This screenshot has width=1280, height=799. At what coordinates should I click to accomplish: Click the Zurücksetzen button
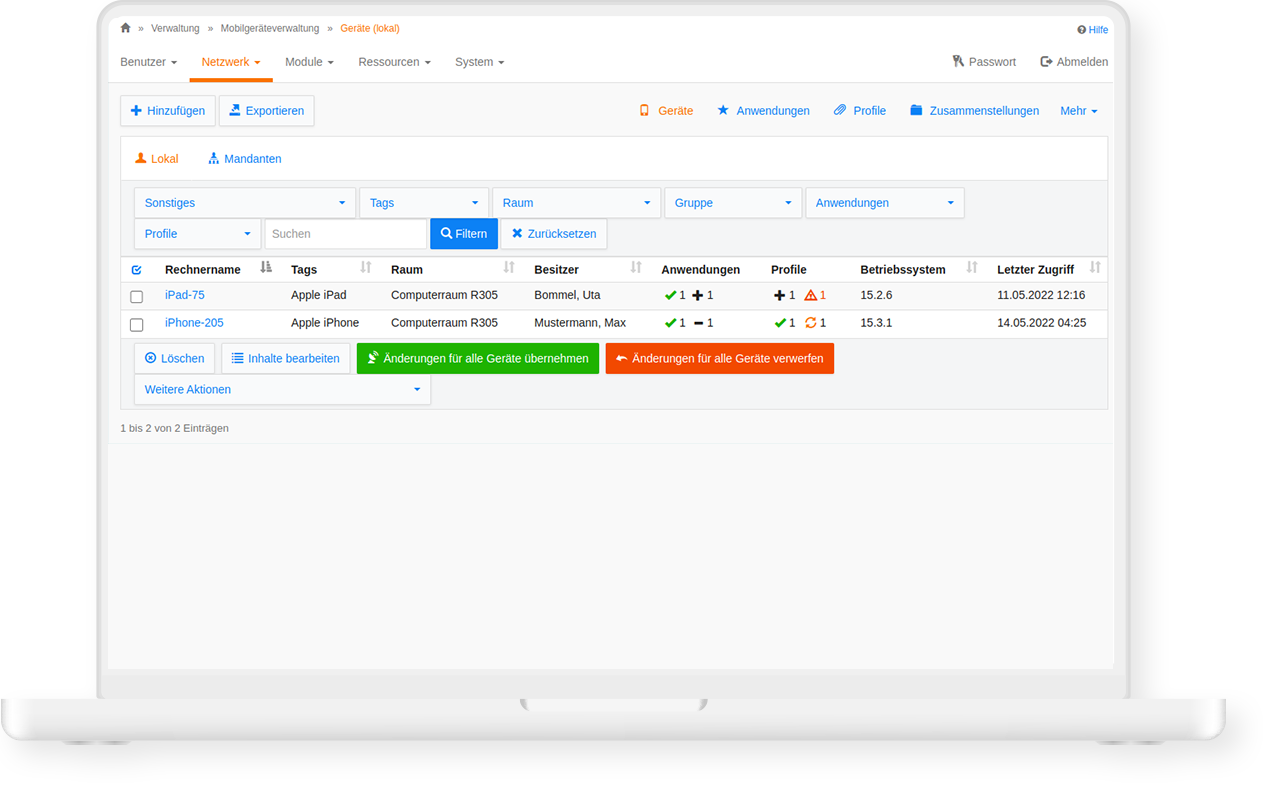point(554,234)
